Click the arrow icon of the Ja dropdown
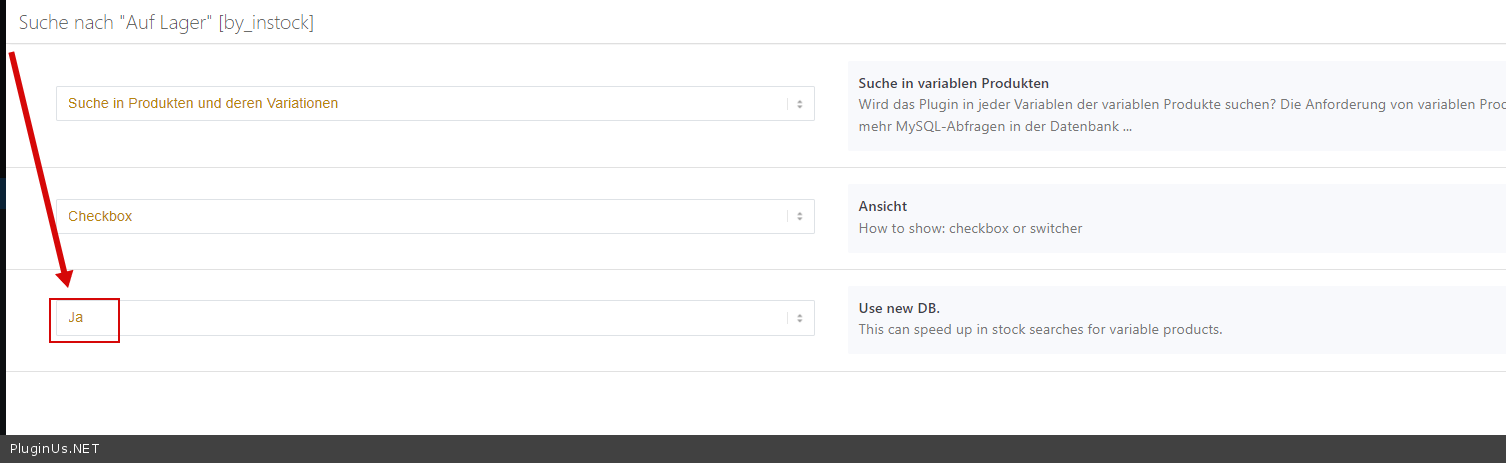Viewport: 1506px width, 463px height. pos(799,318)
